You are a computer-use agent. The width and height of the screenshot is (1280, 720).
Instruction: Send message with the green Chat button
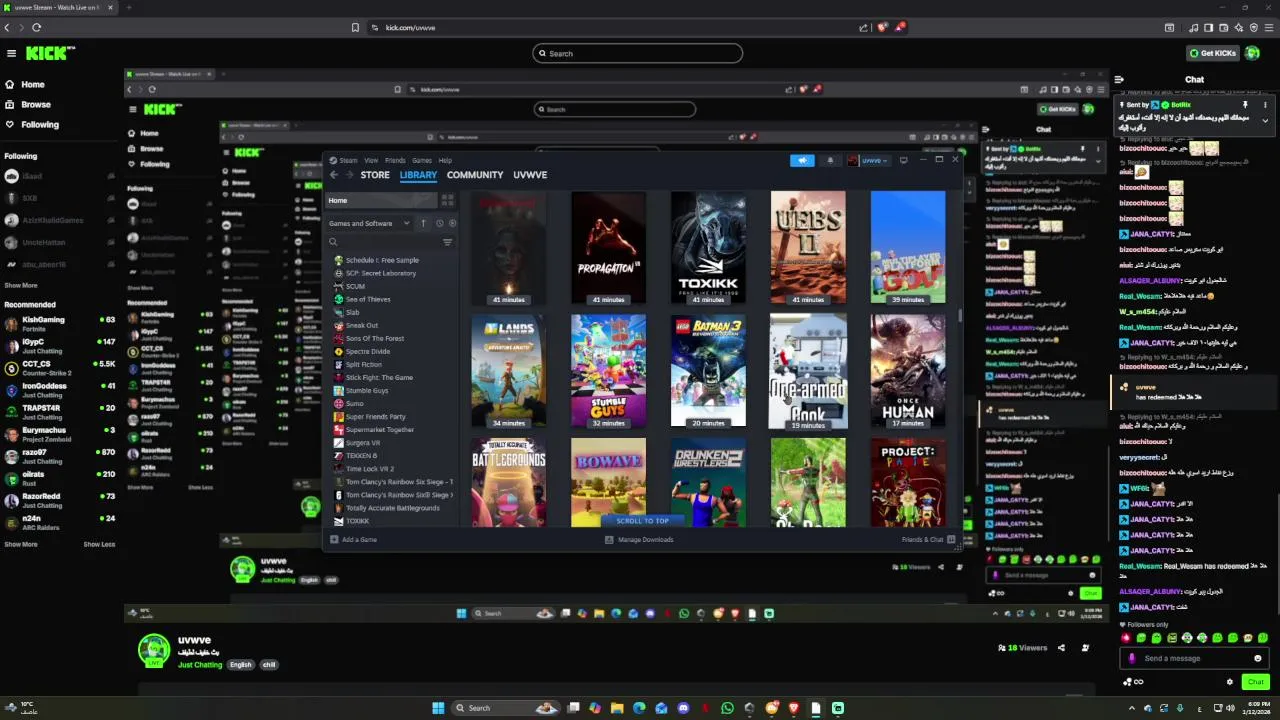pyautogui.click(x=1256, y=682)
